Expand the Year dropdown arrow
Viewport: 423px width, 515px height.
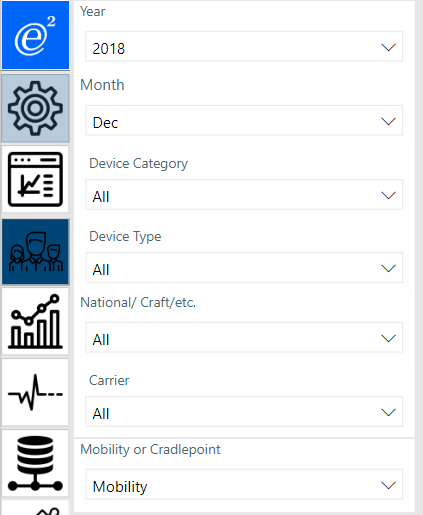pos(388,47)
